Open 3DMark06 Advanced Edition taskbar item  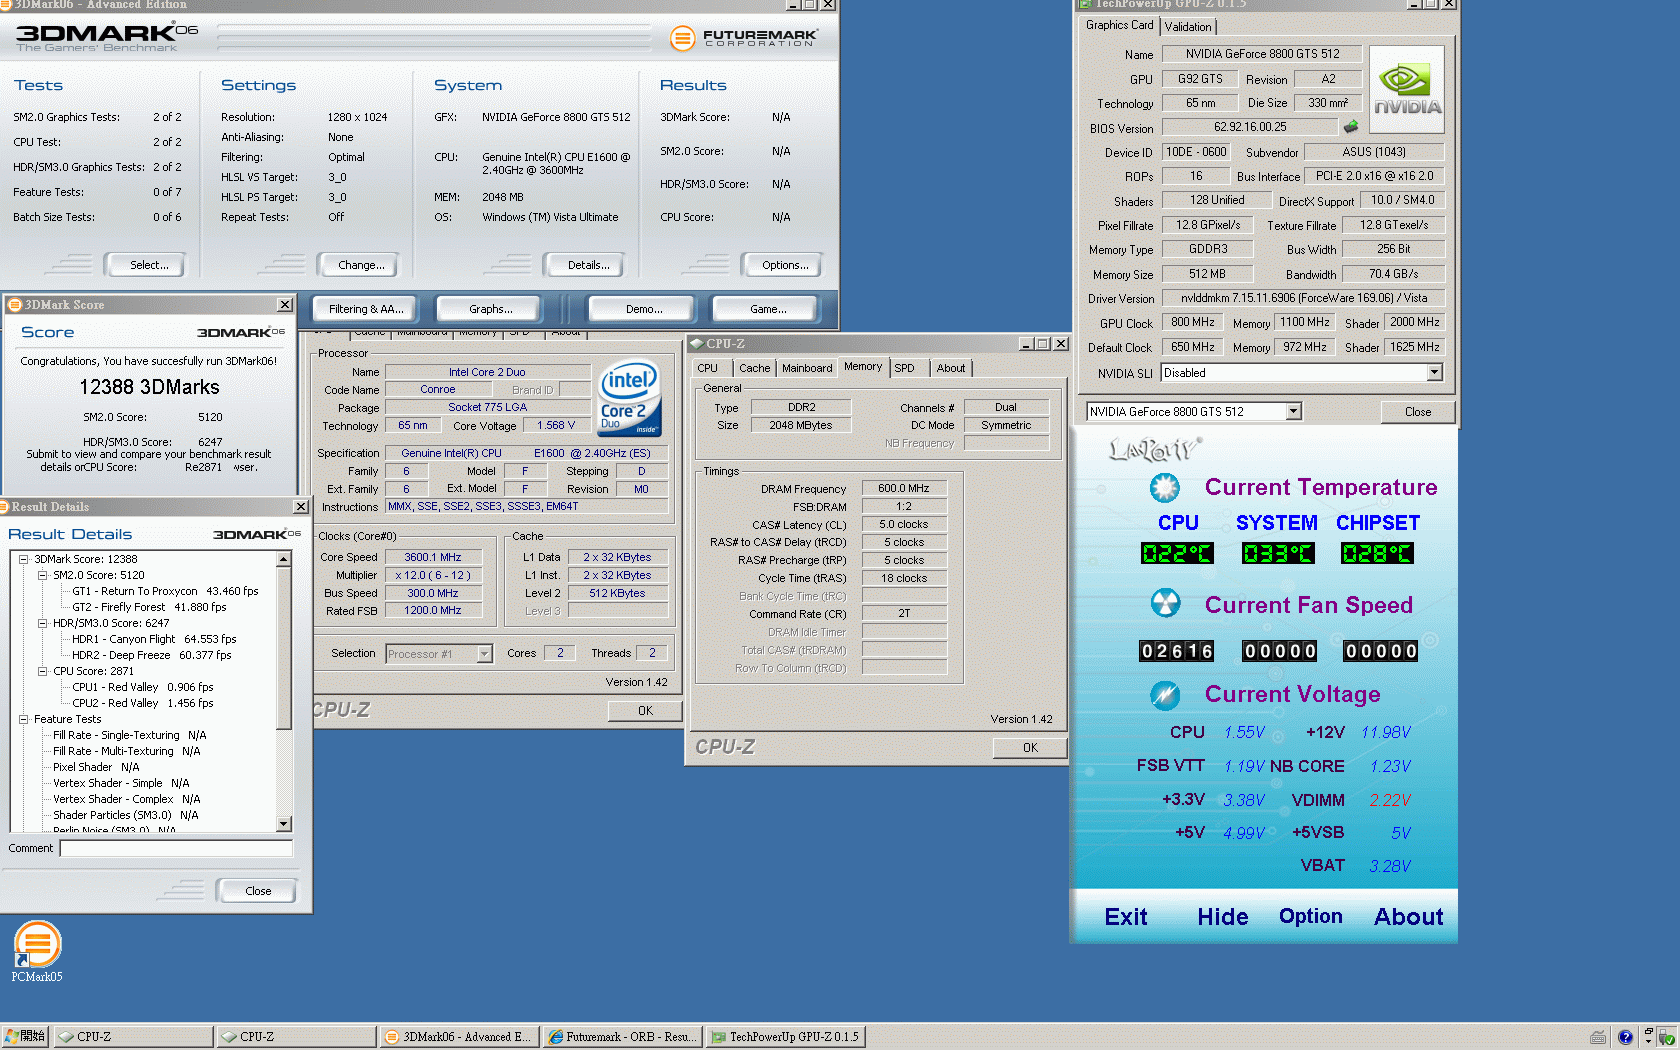pos(459,1037)
